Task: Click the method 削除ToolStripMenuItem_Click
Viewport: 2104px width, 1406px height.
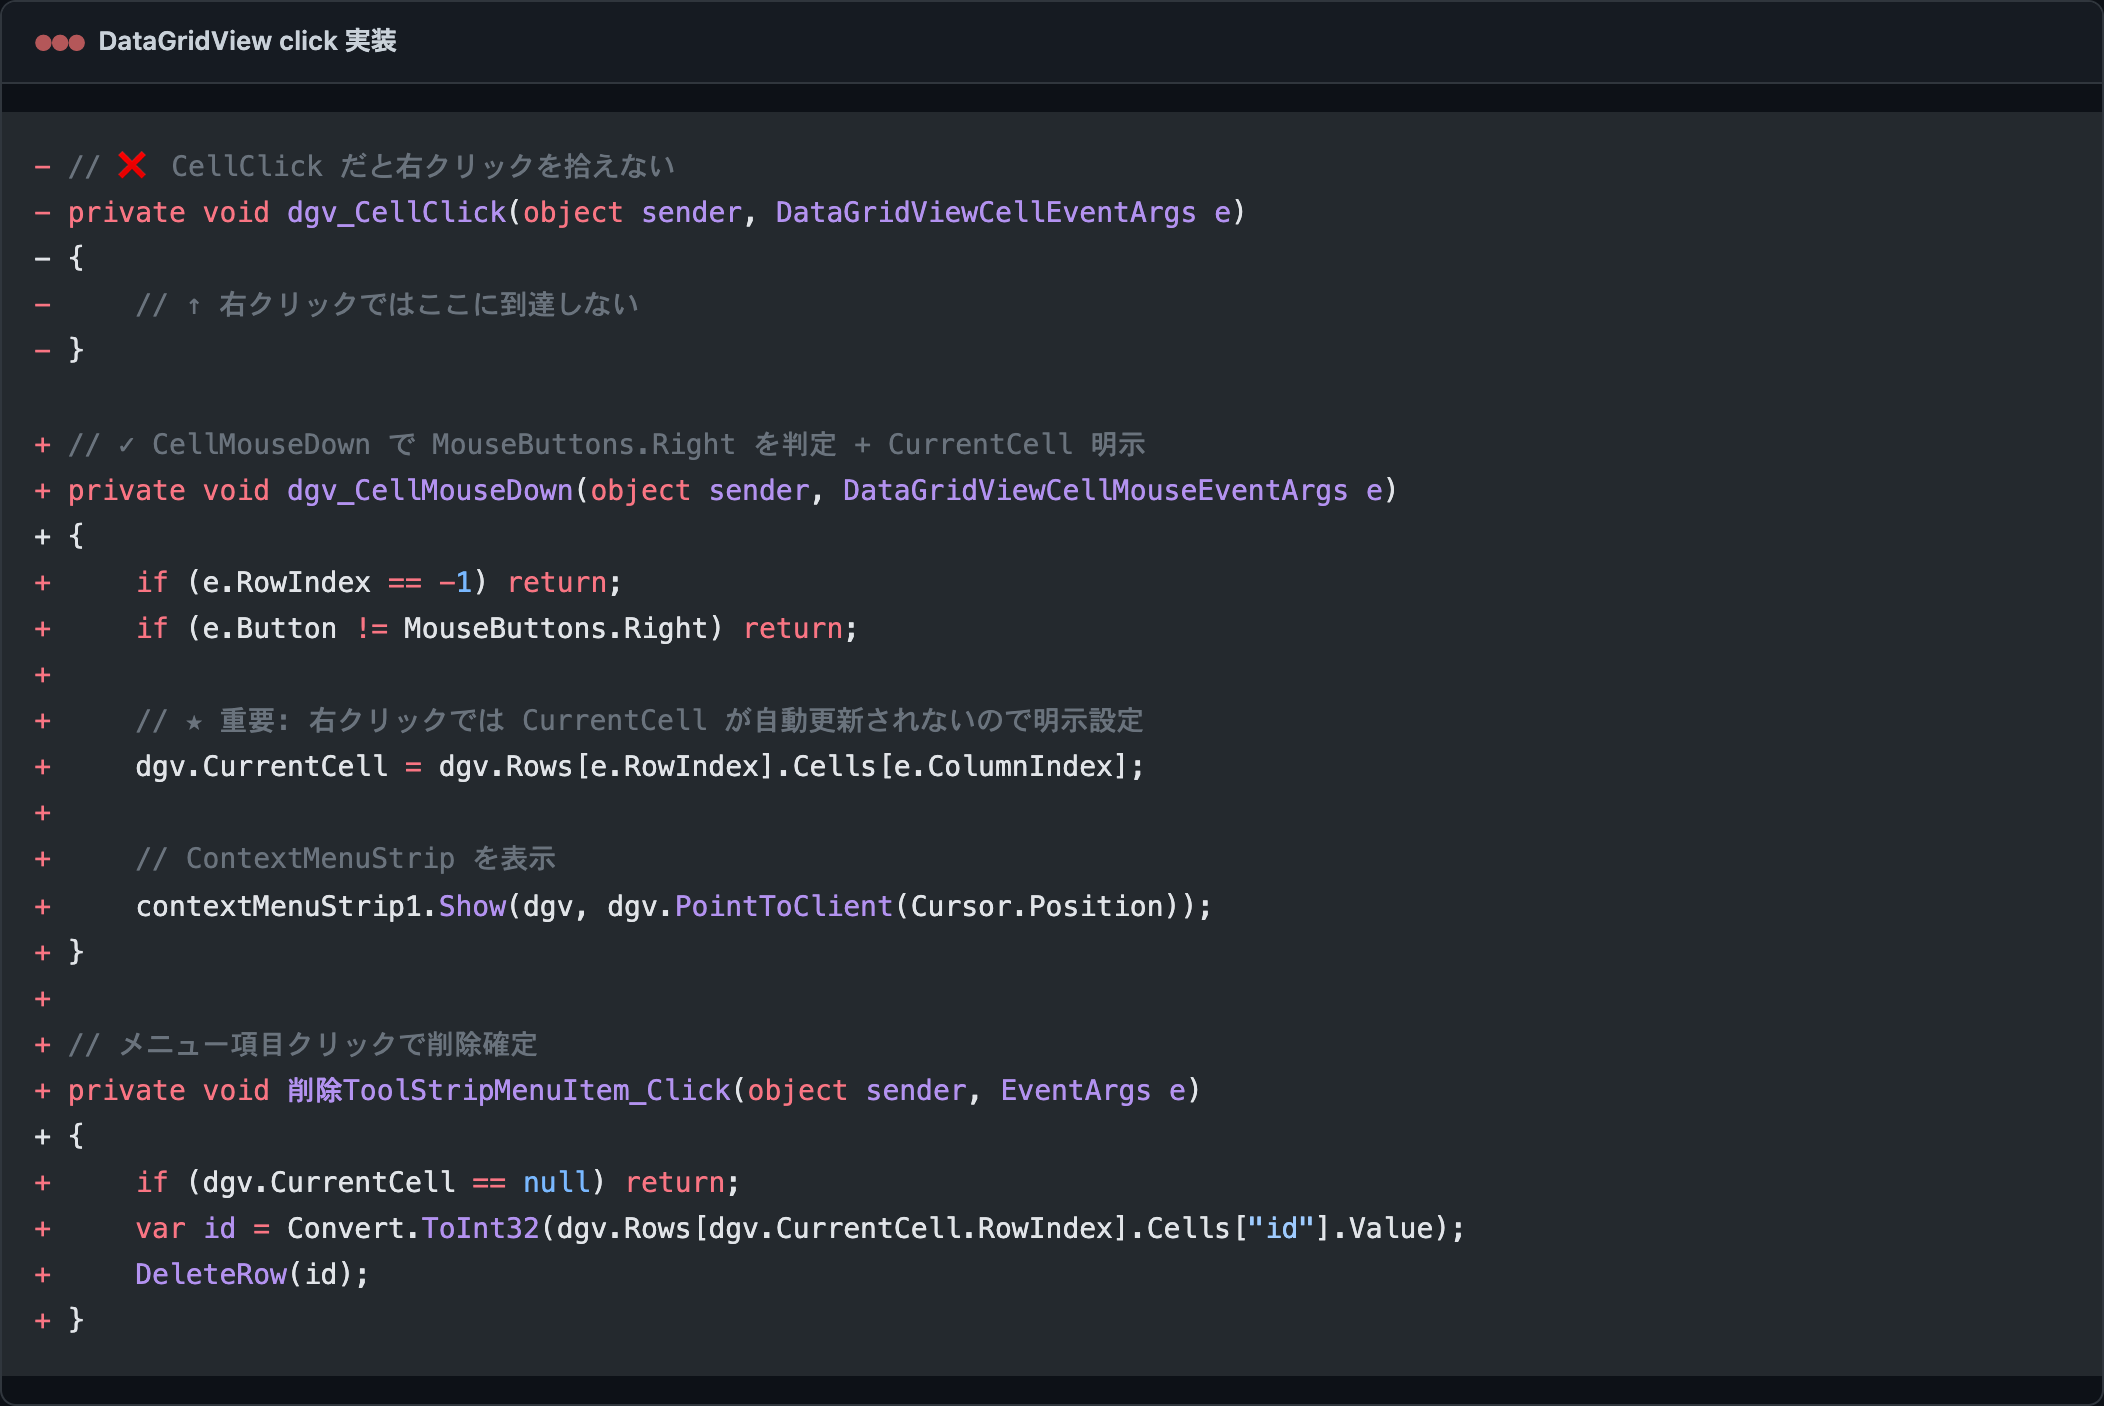Action: 509,1090
